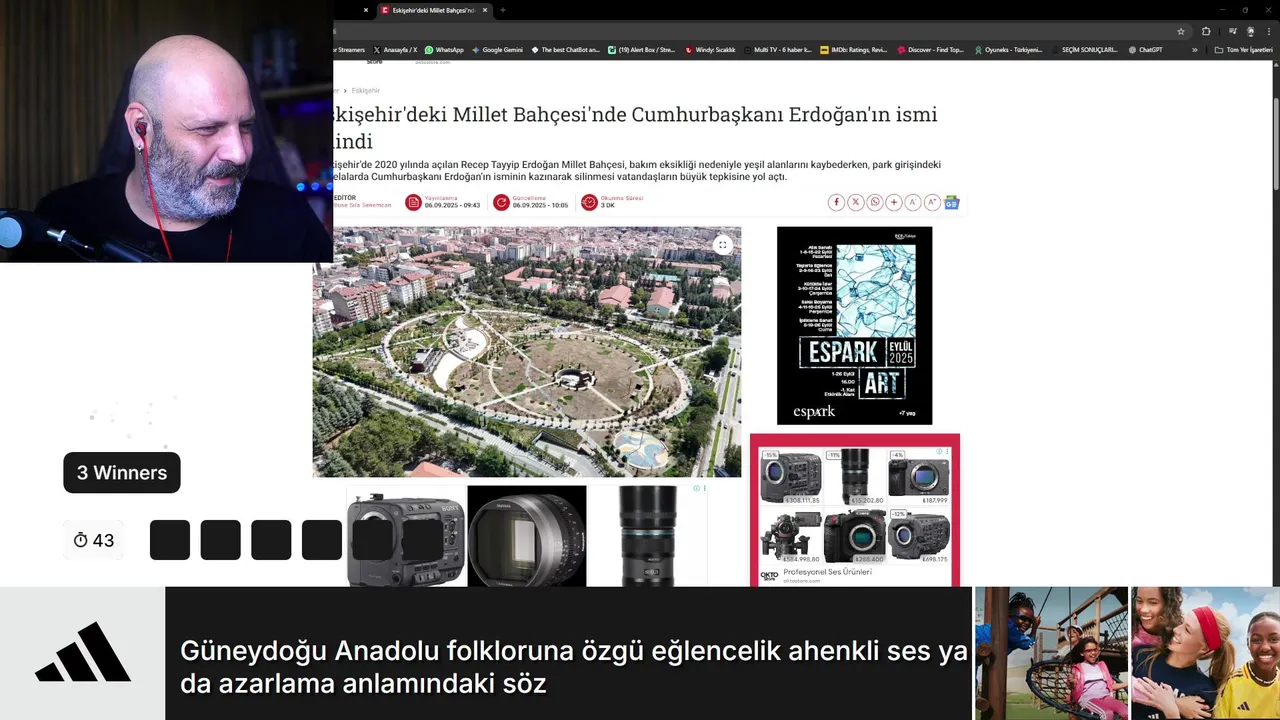The height and width of the screenshot is (720, 1280).
Task: Open Google Gemini bookmark
Action: [497, 49]
